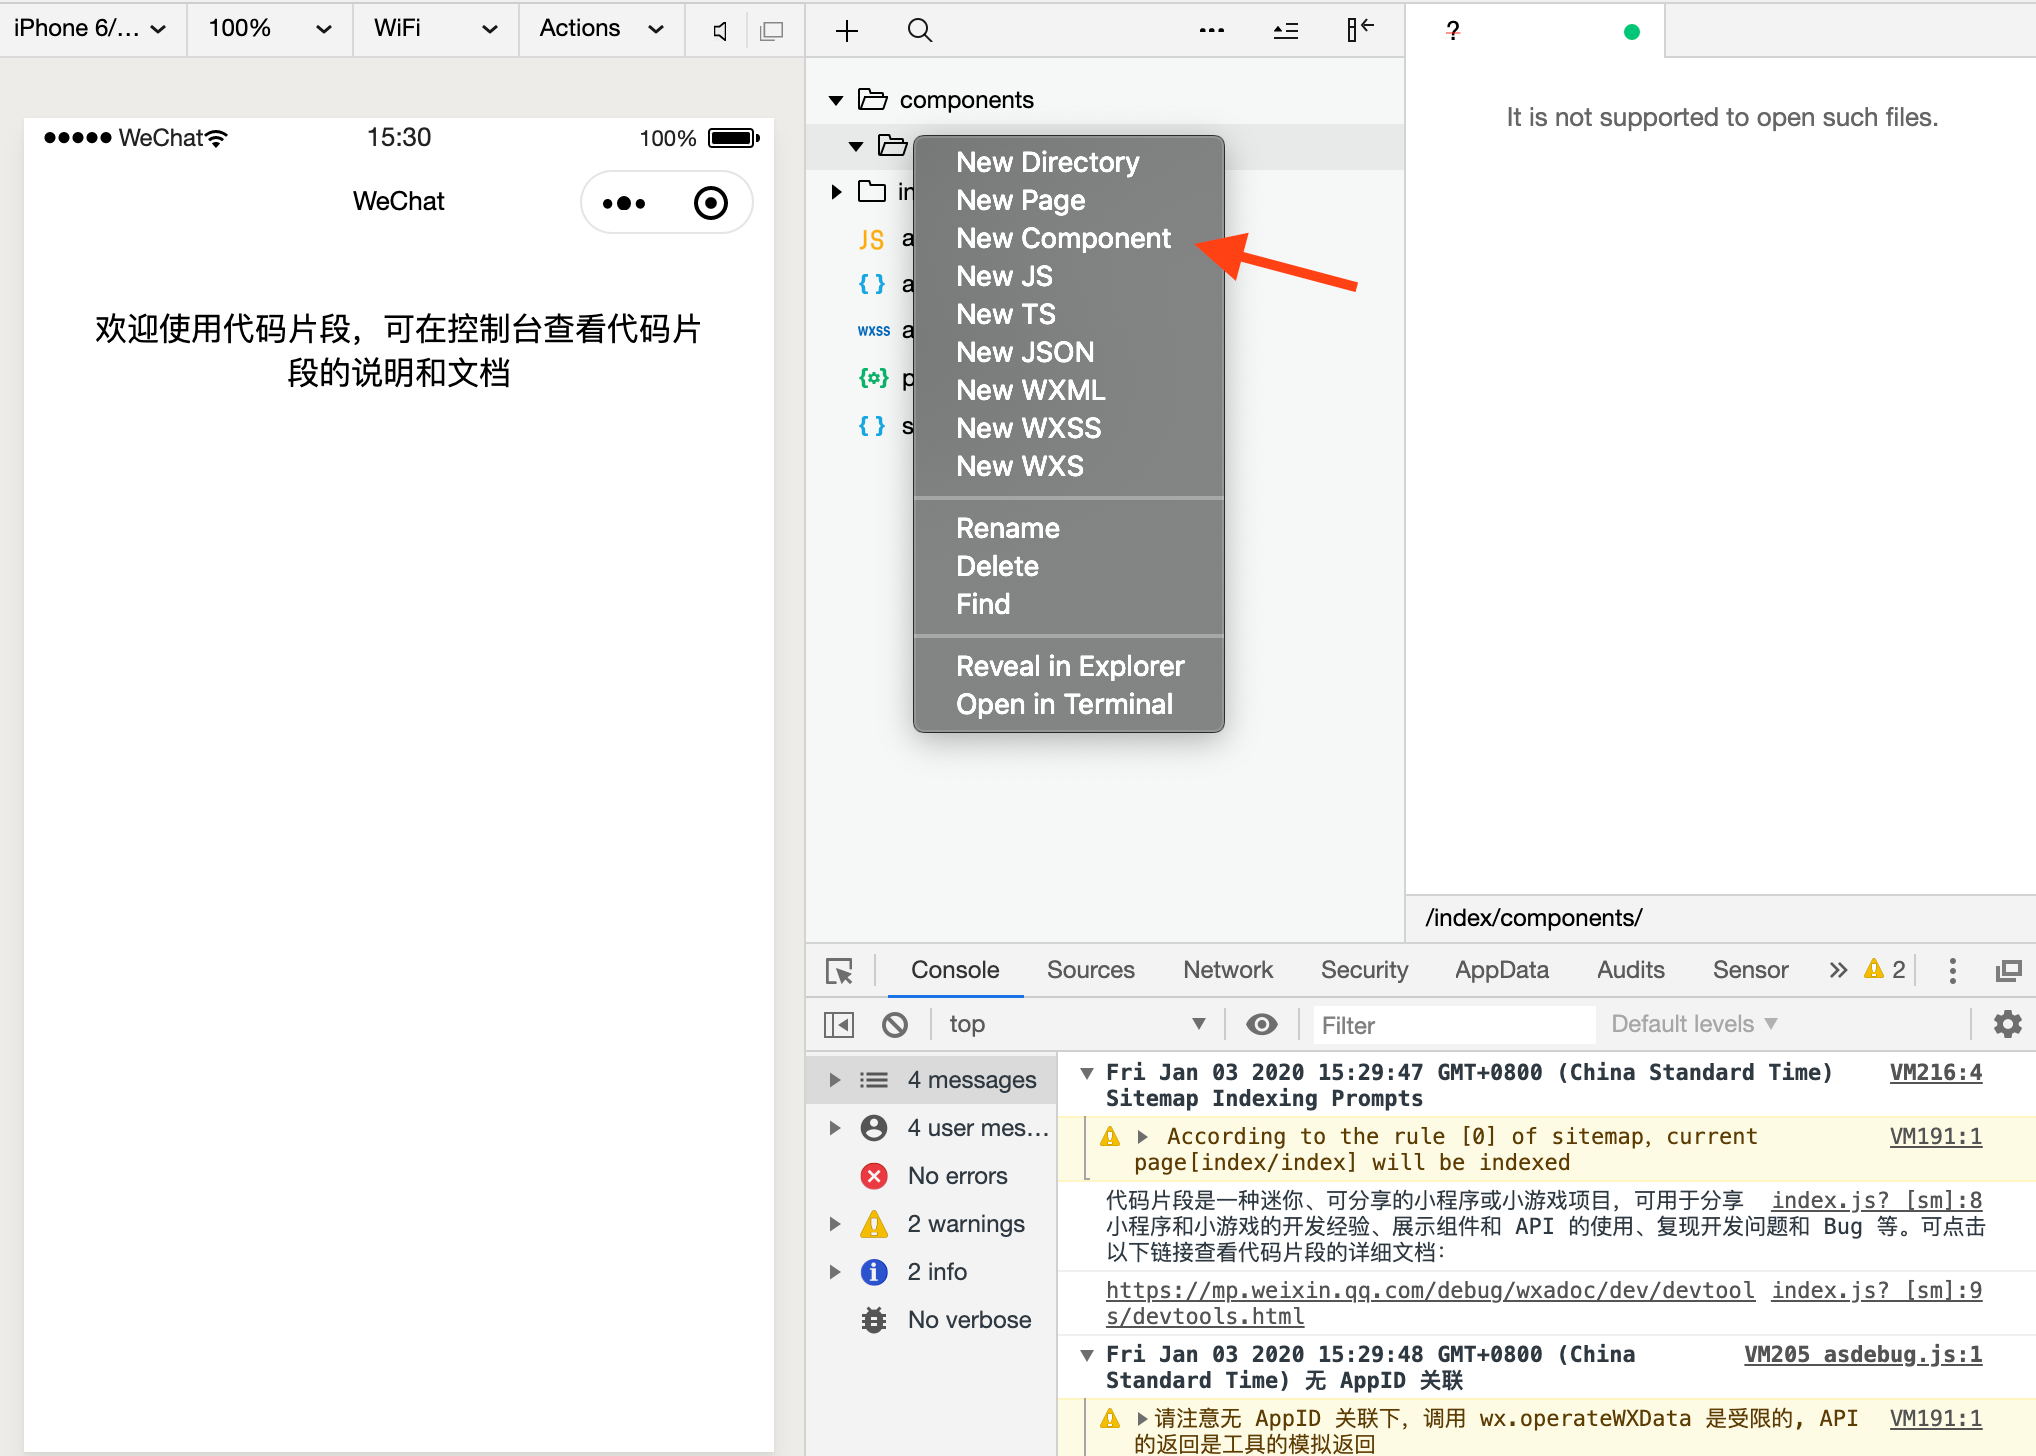Viewport: 2036px width, 1456px height.
Task: Open more options via the ellipsis icon
Action: 1211,30
